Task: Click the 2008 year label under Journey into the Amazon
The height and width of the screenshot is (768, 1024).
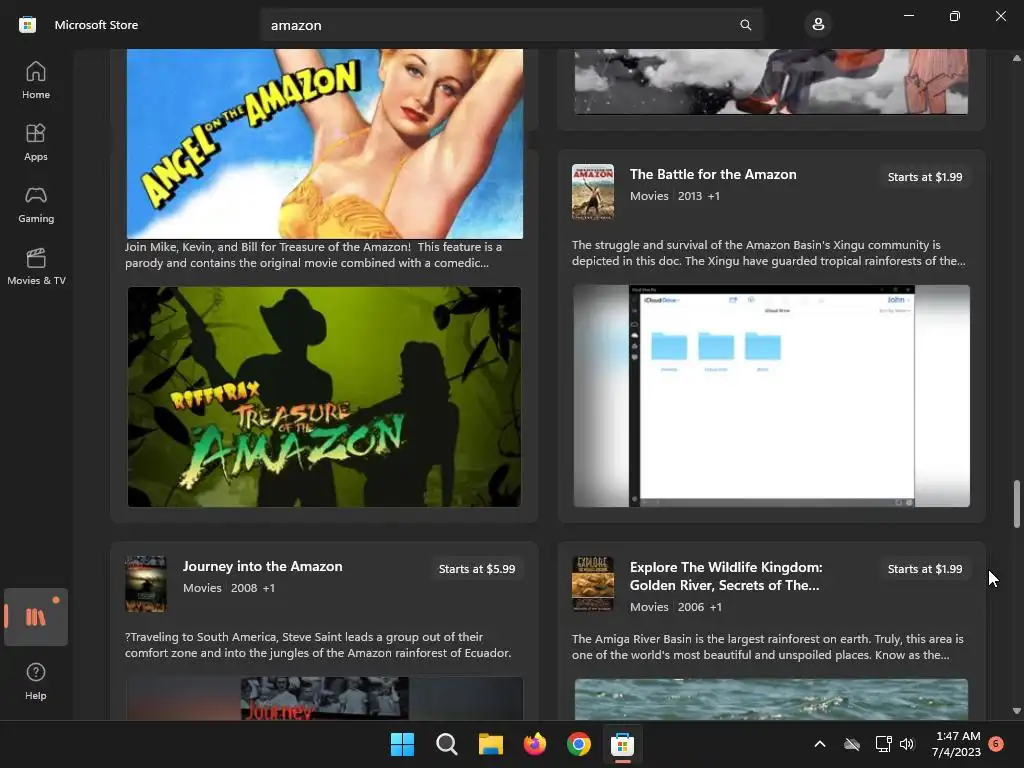Action: point(244,588)
